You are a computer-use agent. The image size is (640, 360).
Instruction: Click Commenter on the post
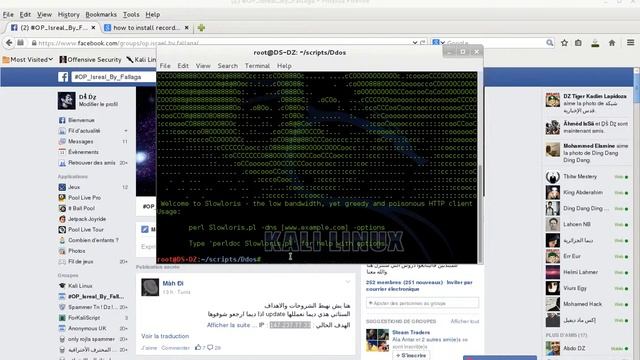pos(176,348)
